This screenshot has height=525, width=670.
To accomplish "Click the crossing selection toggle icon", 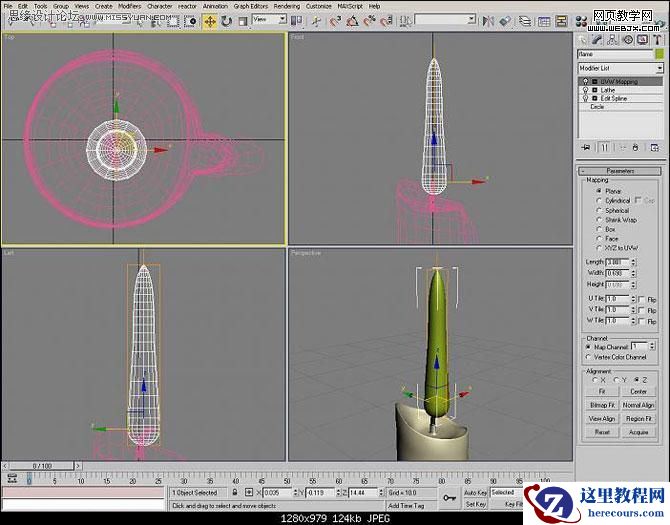I will [x=192, y=21].
